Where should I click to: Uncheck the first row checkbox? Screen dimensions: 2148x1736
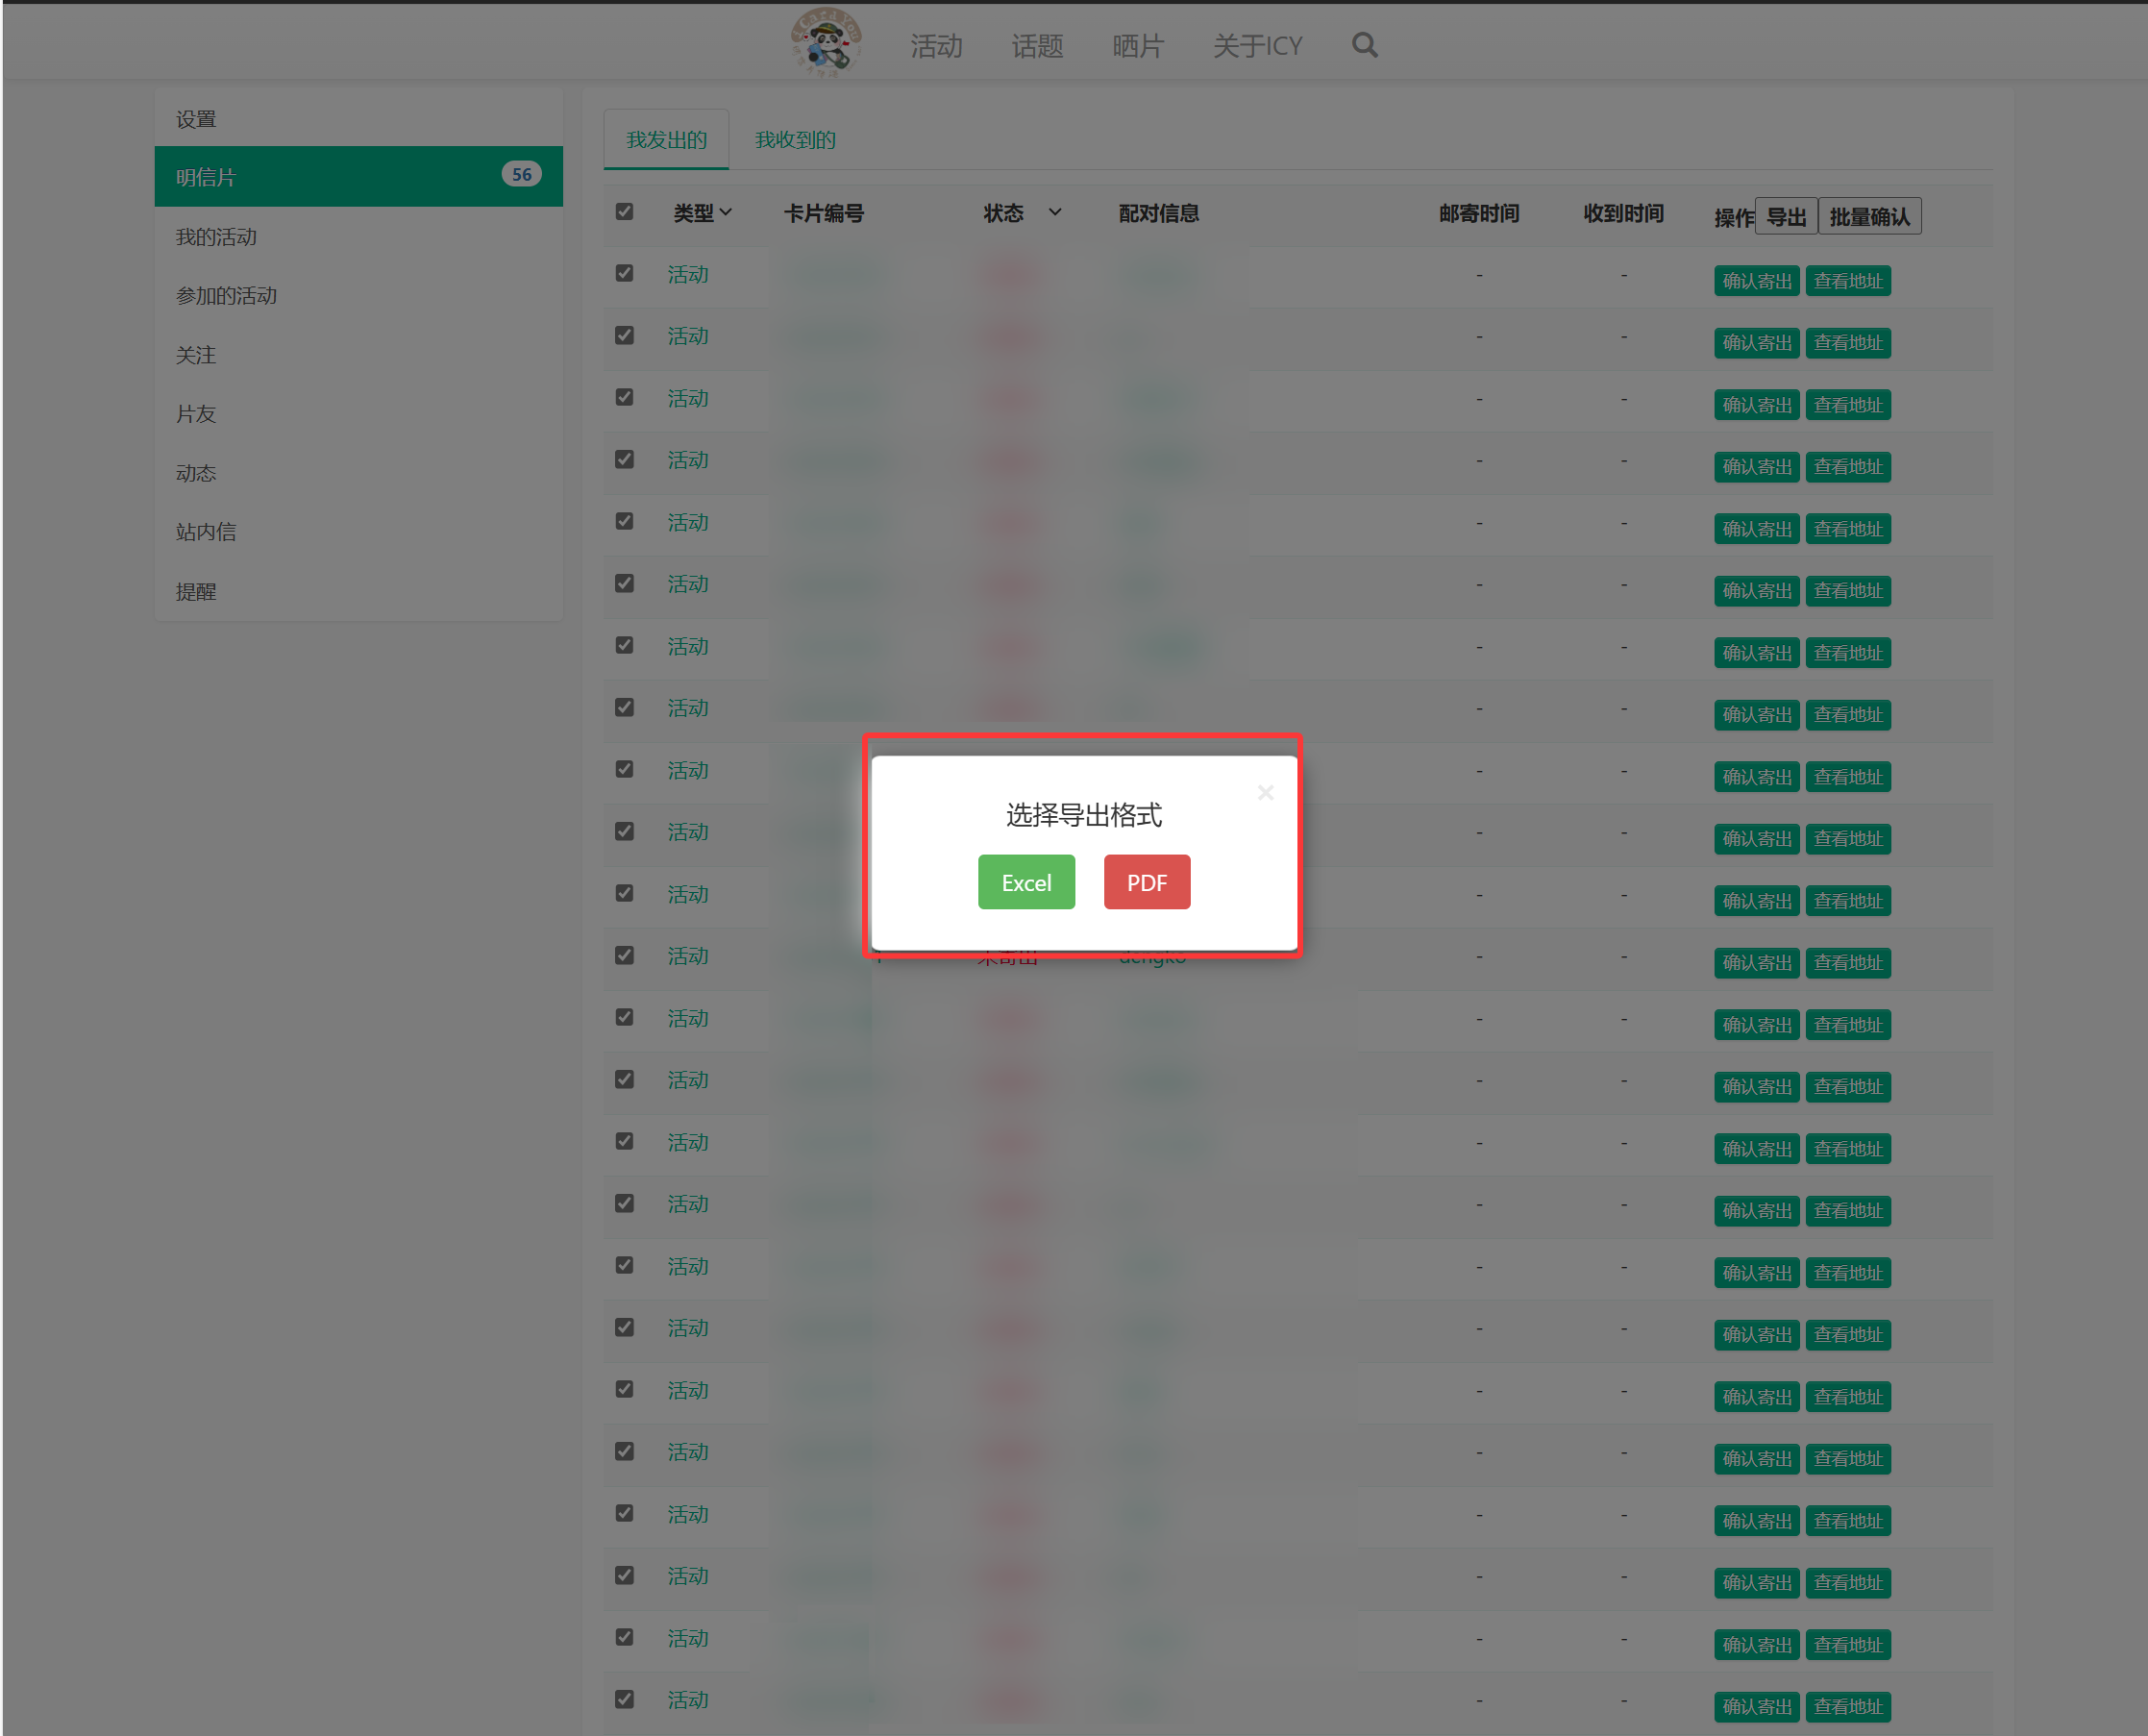click(624, 273)
